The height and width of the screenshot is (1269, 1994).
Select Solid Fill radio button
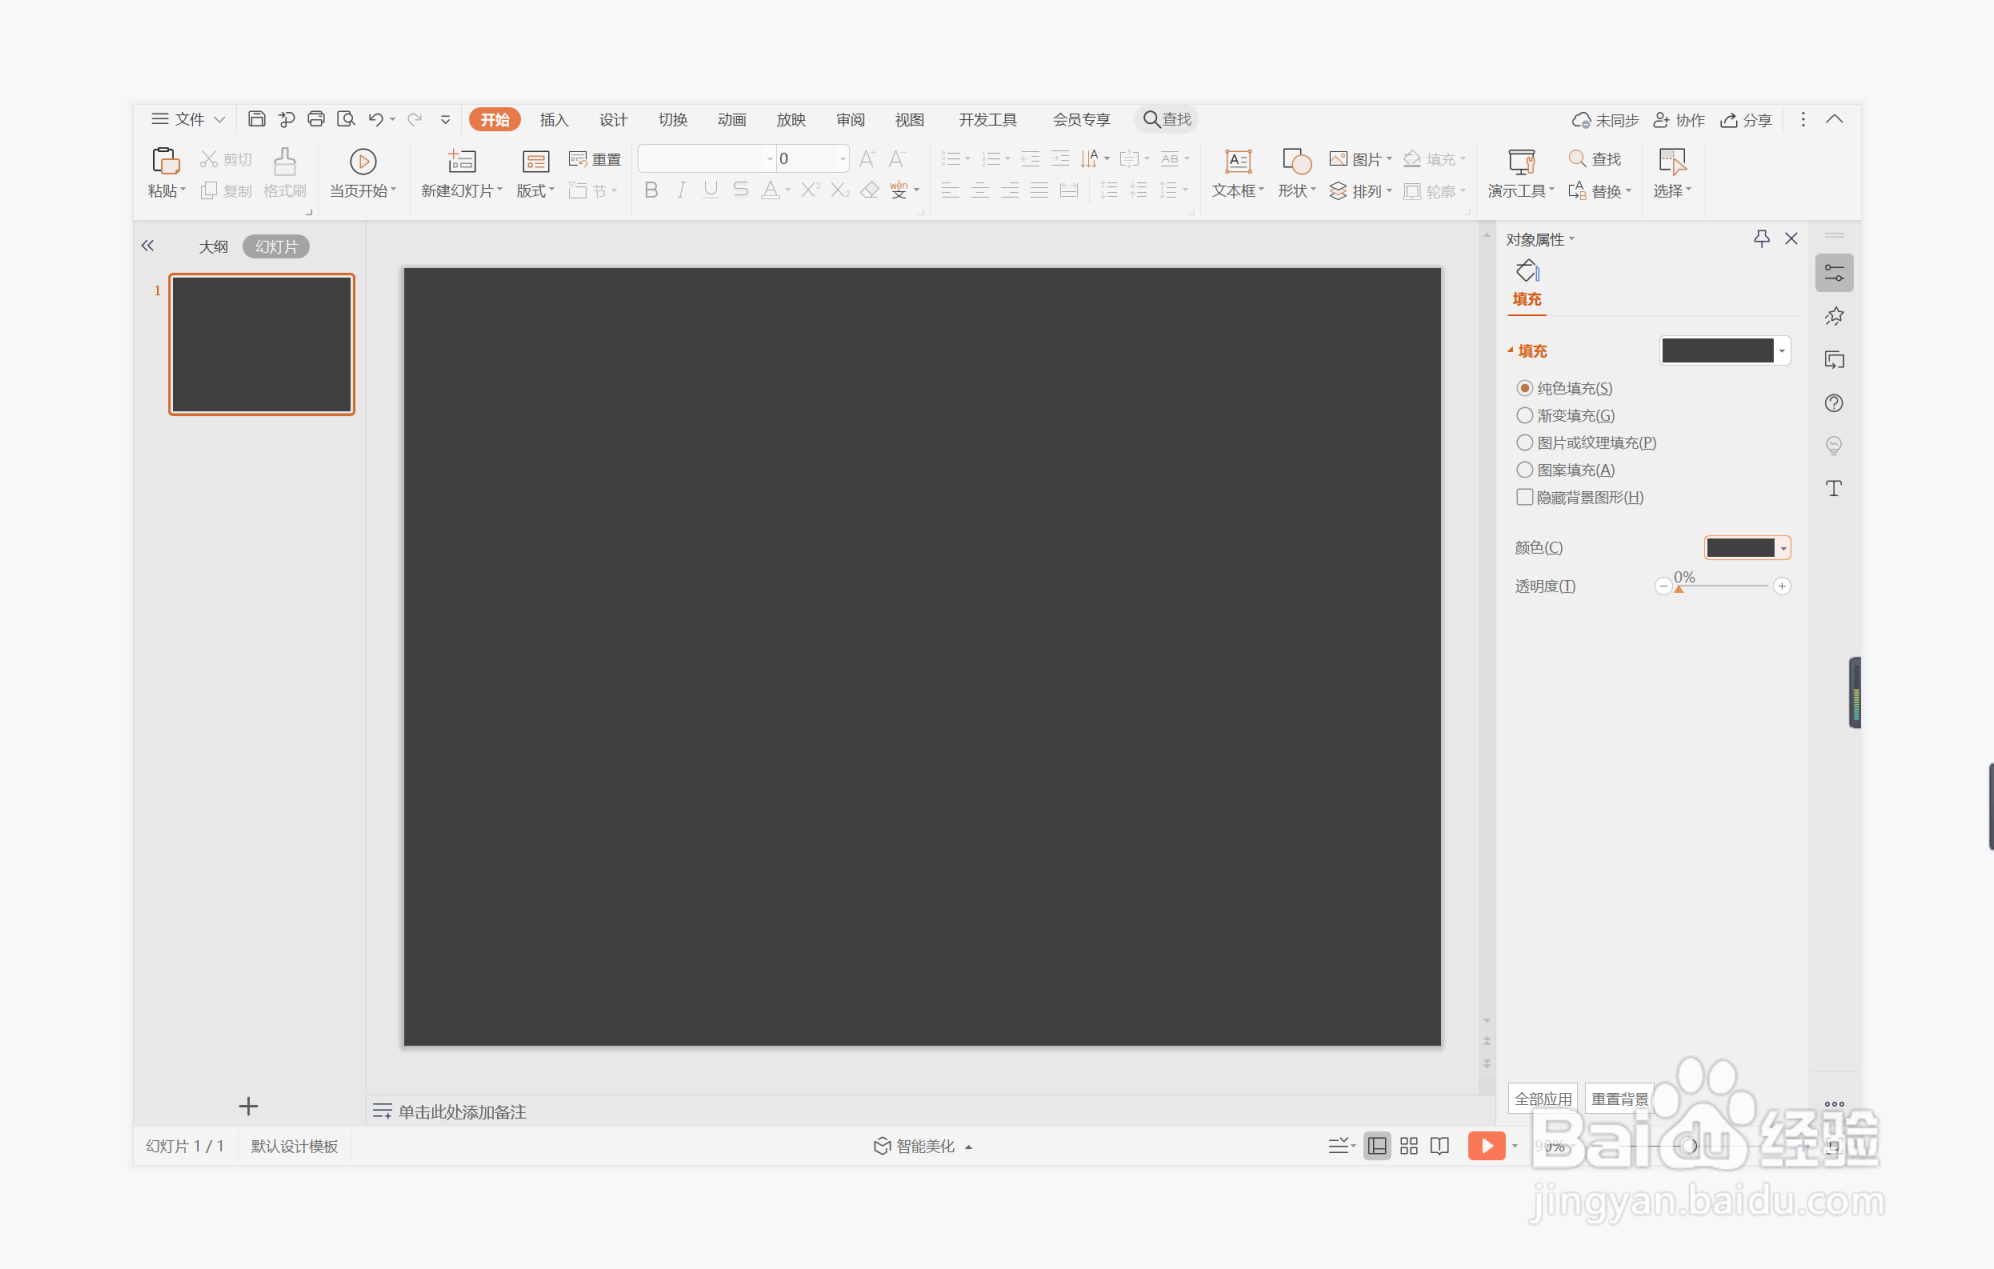pos(1524,388)
